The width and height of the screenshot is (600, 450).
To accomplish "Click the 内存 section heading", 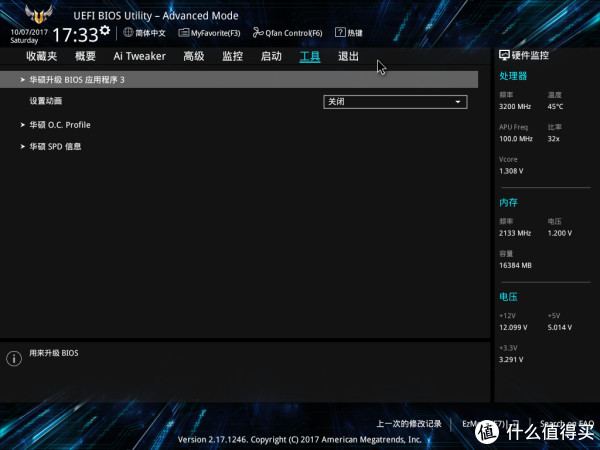I will (508, 202).
